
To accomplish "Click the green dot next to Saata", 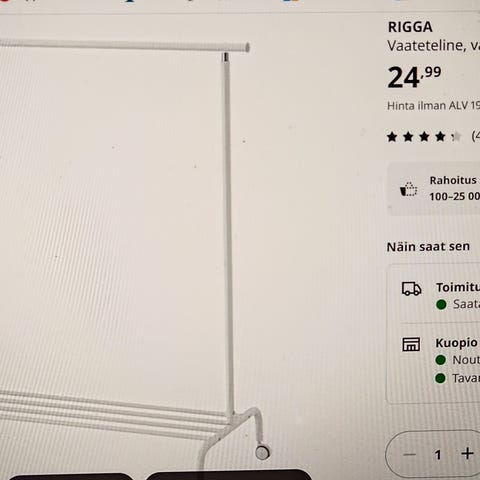I will click(x=441, y=304).
